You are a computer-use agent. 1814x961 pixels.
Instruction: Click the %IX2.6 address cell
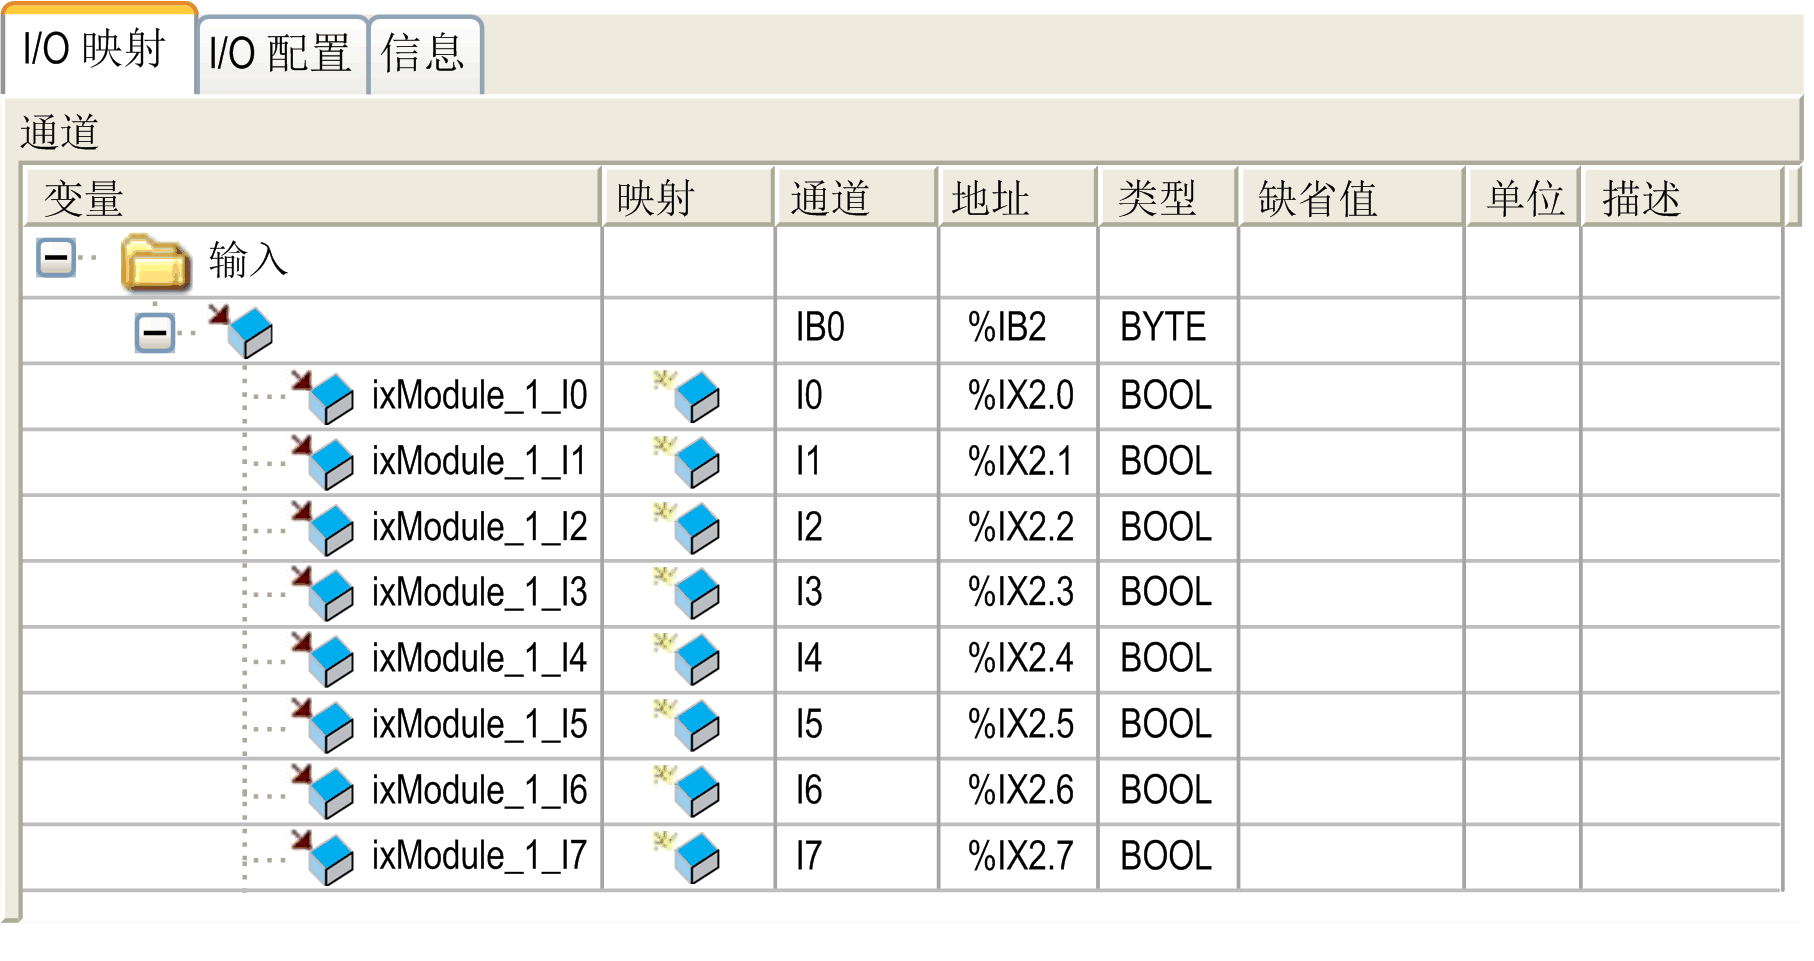tap(1019, 791)
